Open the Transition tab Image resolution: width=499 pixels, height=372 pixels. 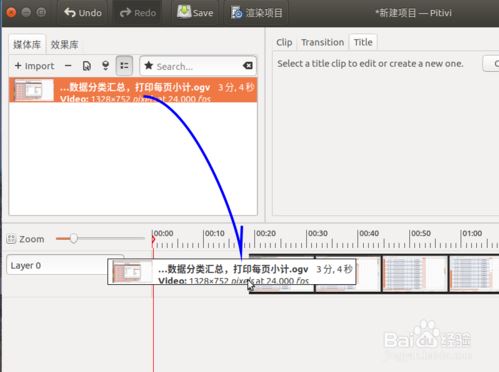coord(322,42)
